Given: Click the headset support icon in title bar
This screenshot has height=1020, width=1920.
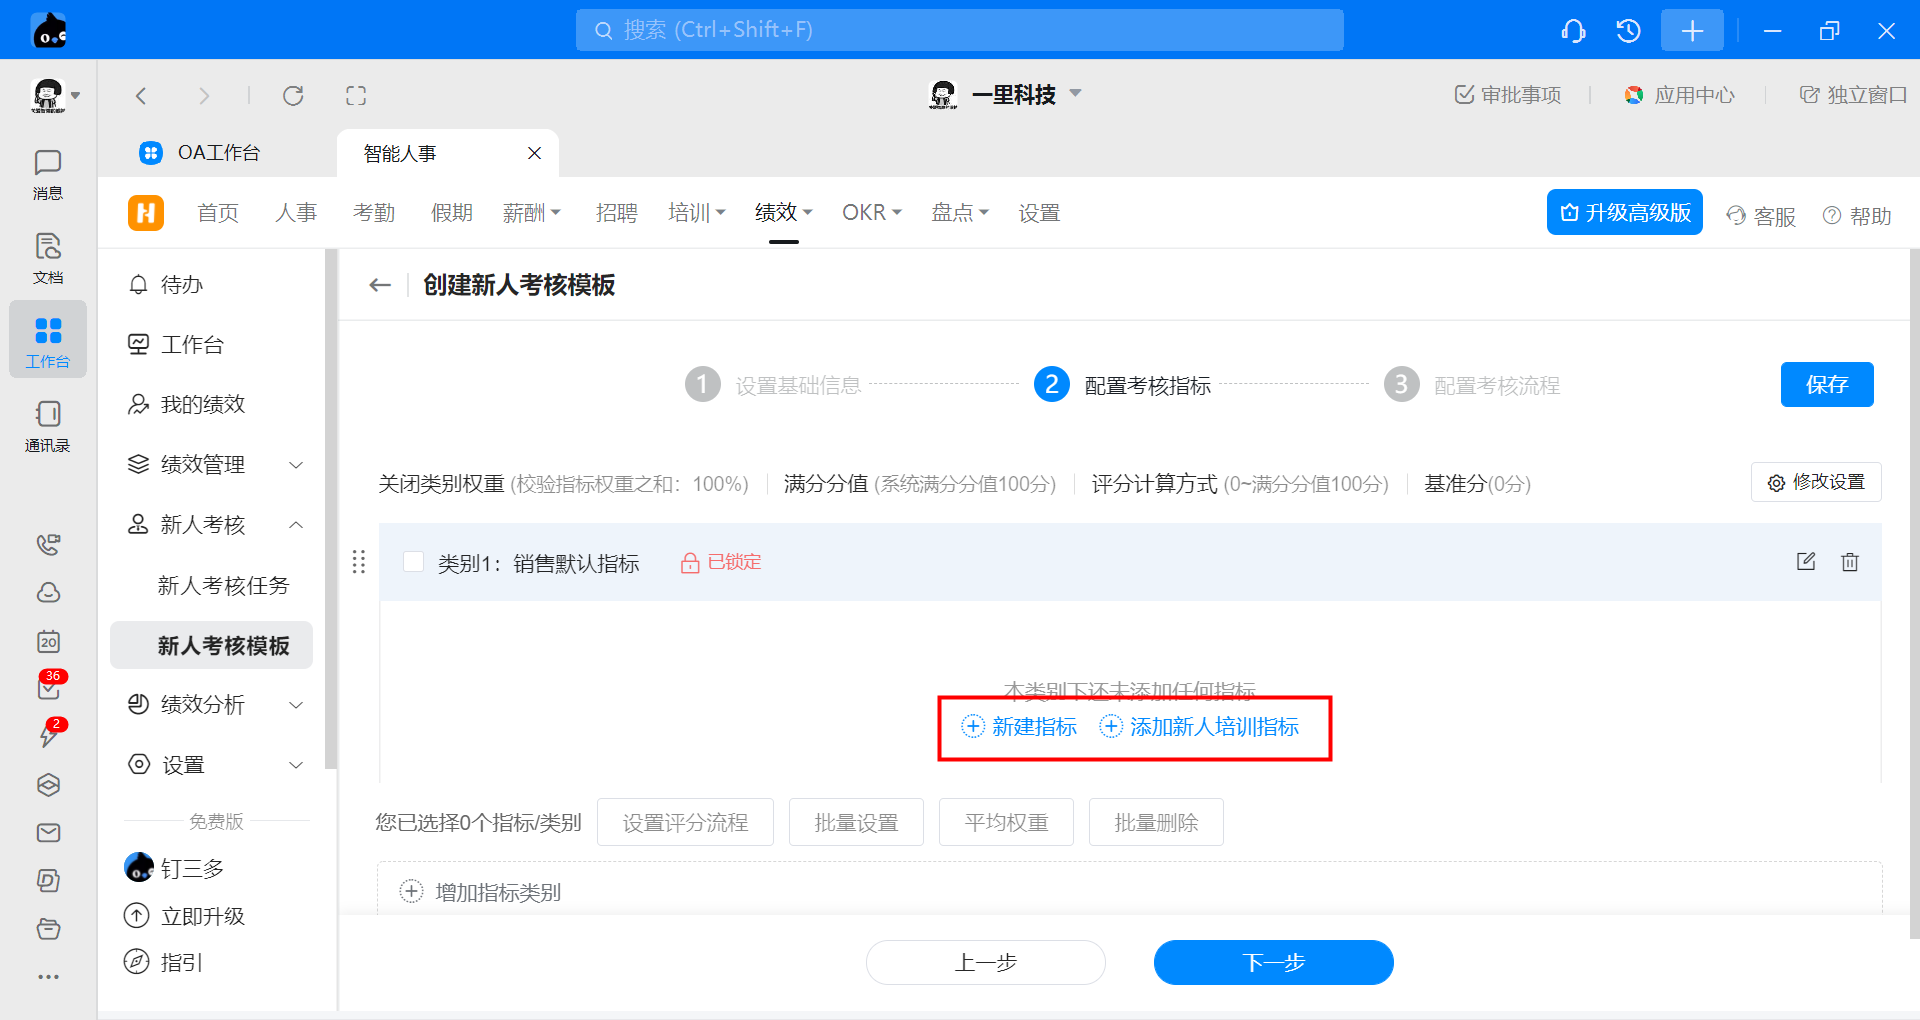Looking at the screenshot, I should [1573, 31].
